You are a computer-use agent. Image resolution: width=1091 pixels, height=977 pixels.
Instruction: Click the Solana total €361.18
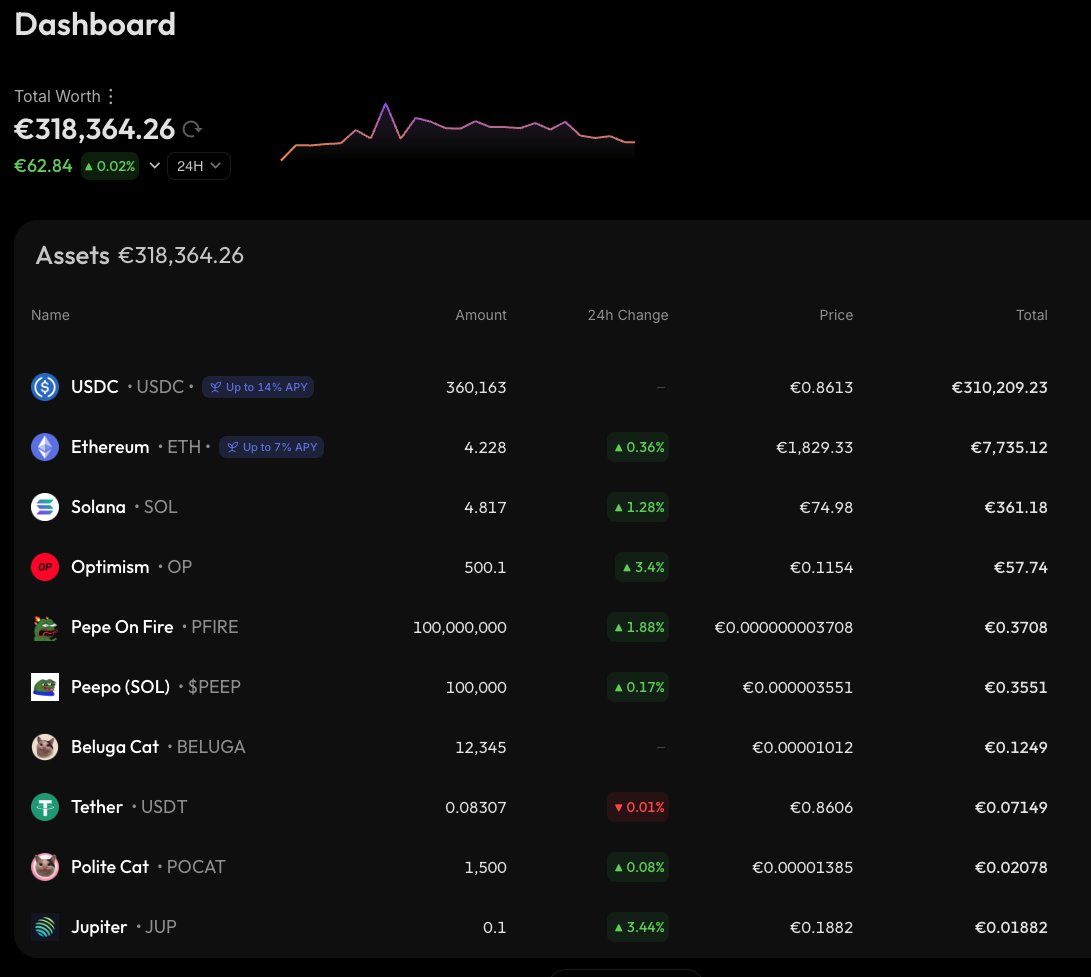(1016, 507)
